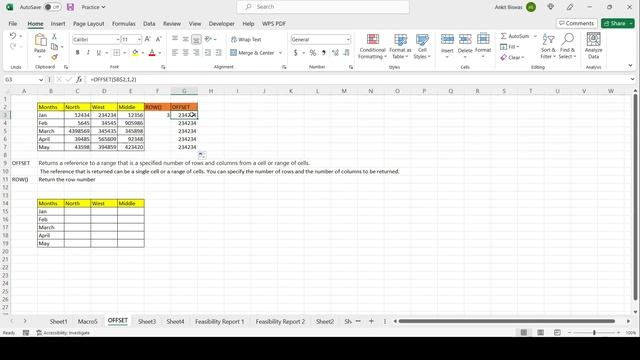Open the Sheet1 sheet tab
Viewport: 640px width, 360px height.
coord(58,322)
